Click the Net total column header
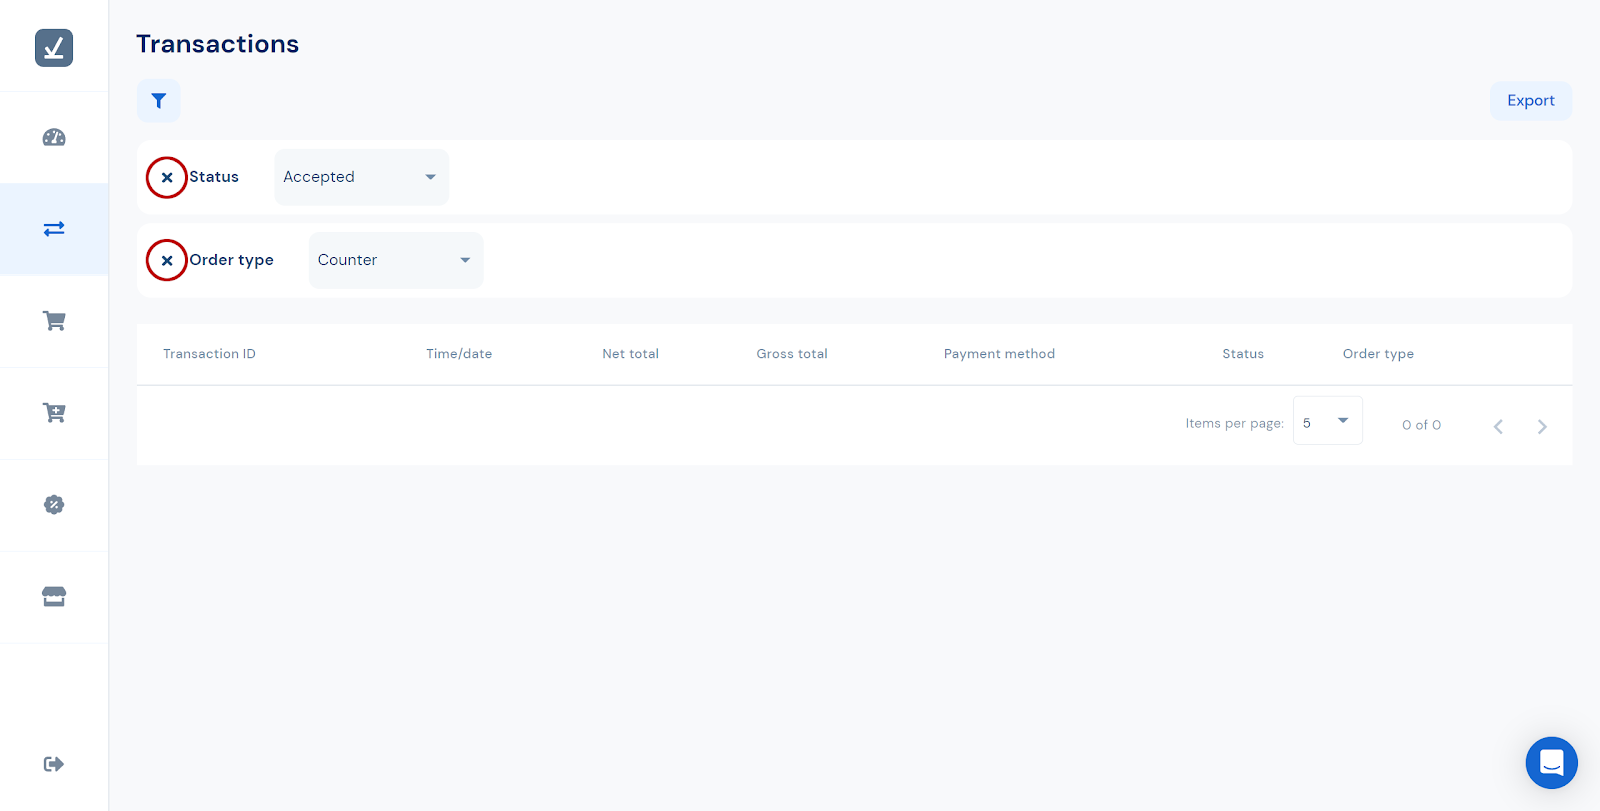1600x811 pixels. tap(631, 354)
